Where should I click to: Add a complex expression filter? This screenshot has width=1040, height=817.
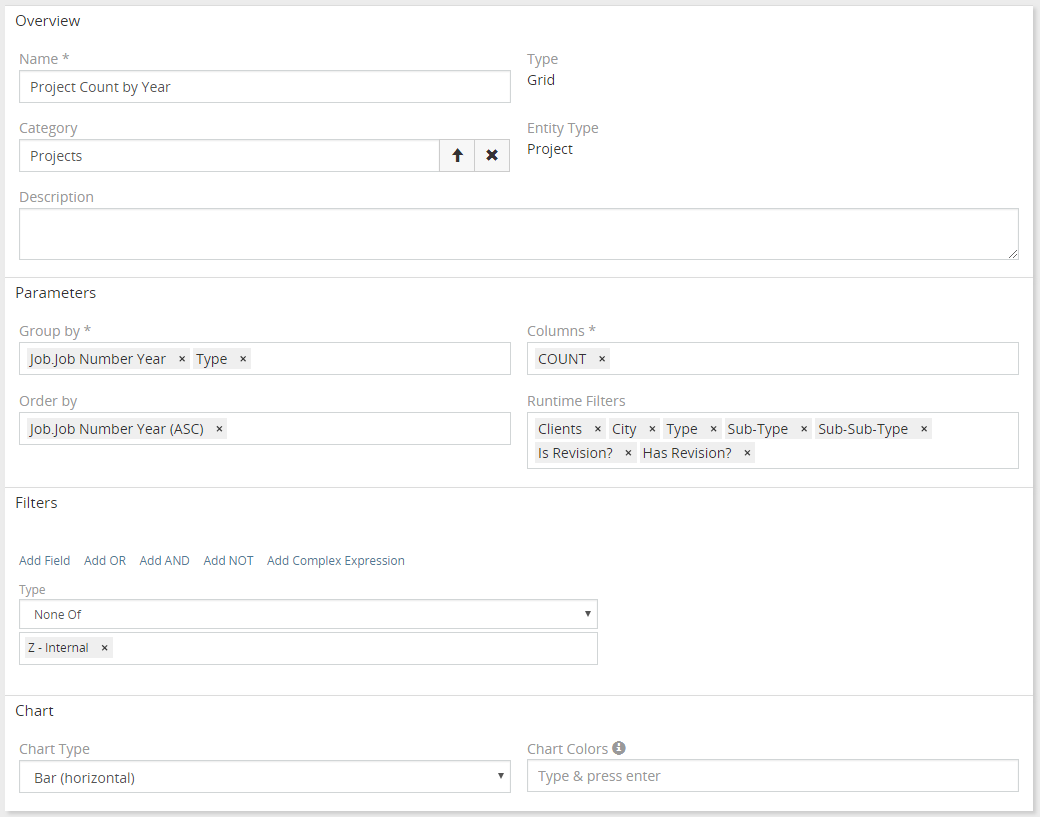335,560
